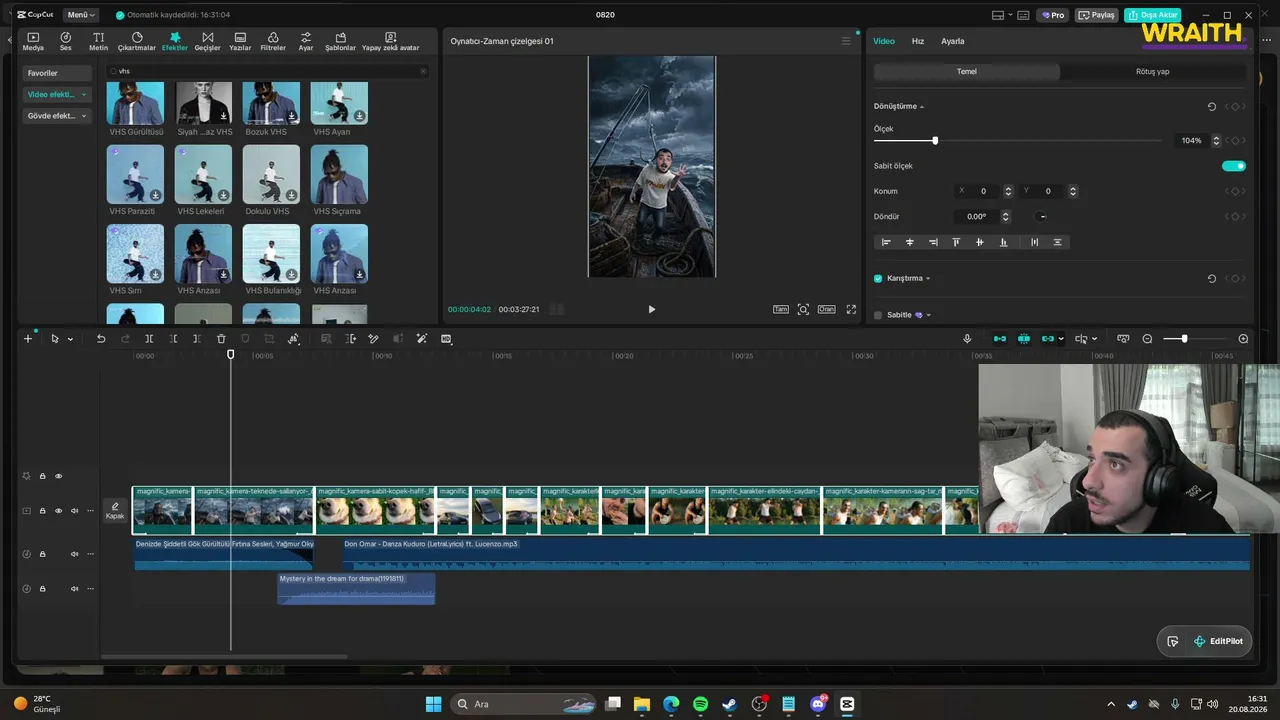Image resolution: width=1280 pixels, height=720 pixels.
Task: Open the Yapay zekâ avatar panel
Action: tap(390, 41)
